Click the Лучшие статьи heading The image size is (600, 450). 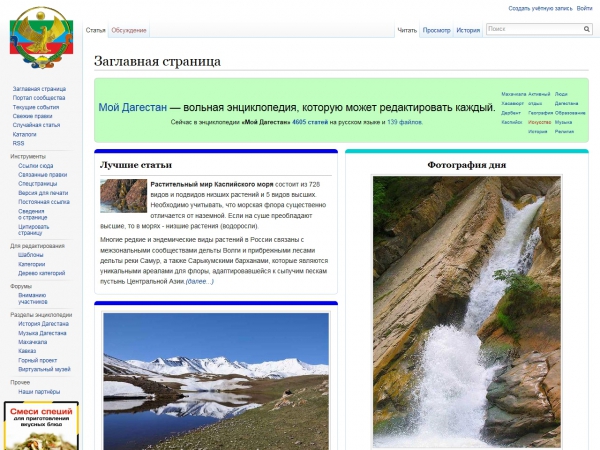[x=136, y=165]
